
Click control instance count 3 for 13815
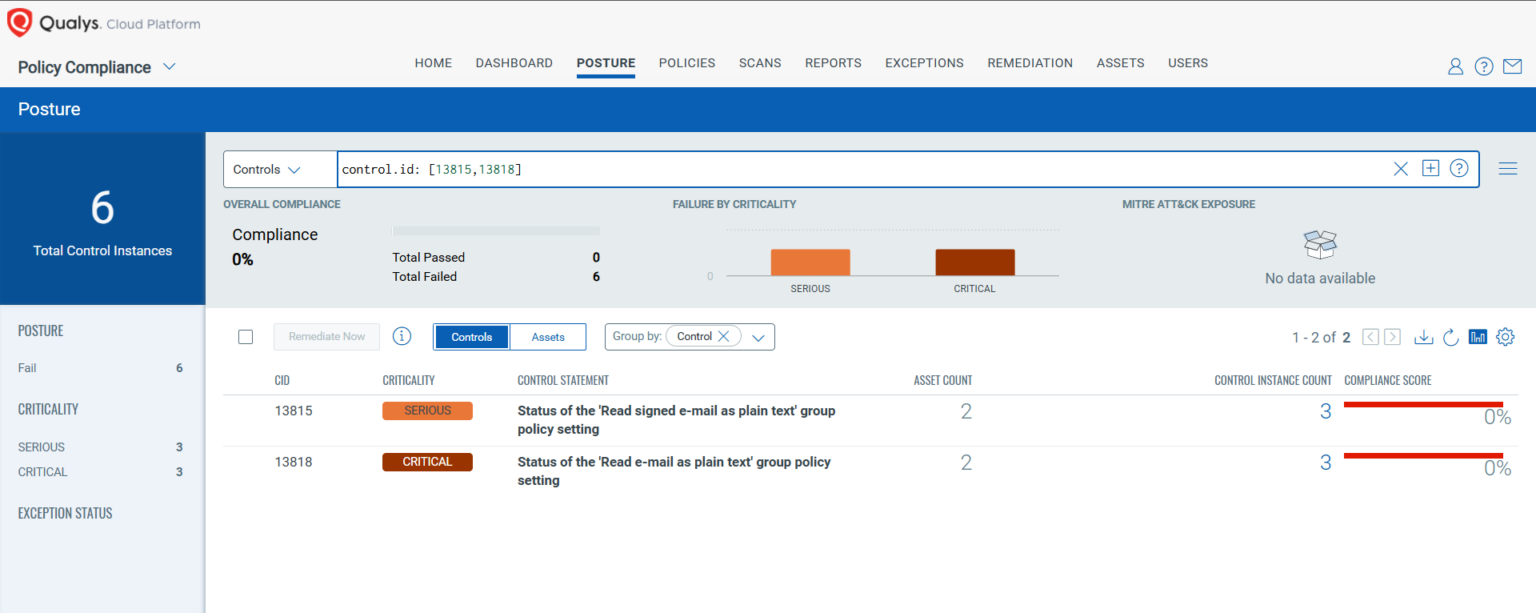click(1326, 411)
